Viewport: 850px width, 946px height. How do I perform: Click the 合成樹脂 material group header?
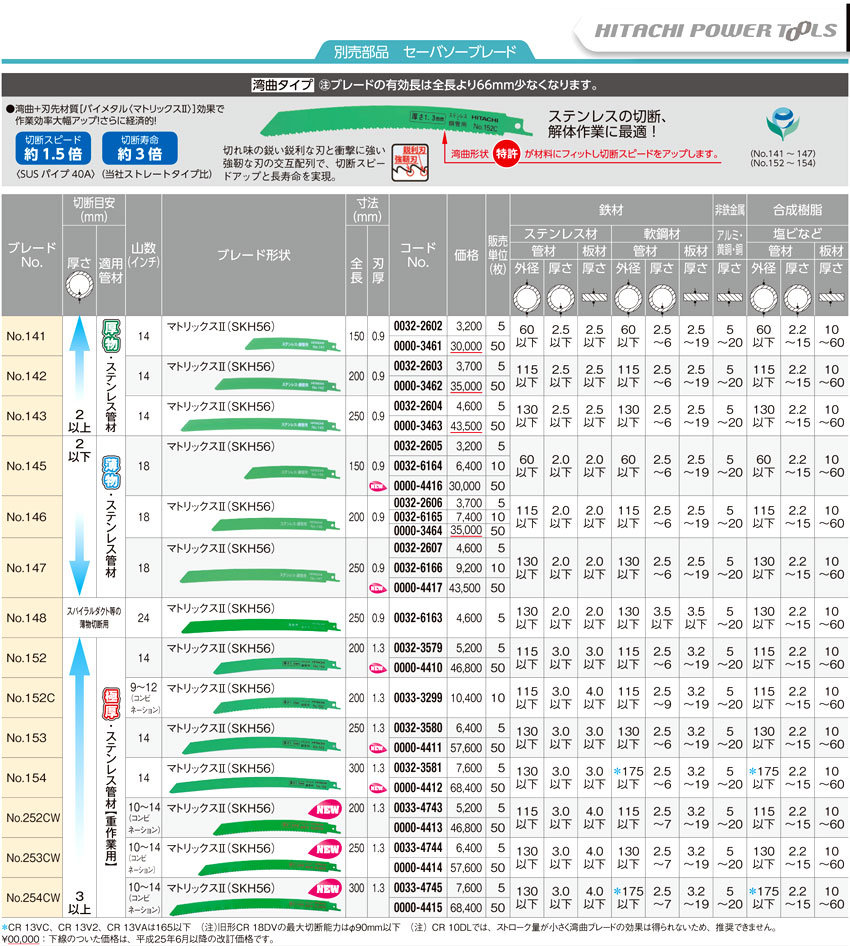click(798, 210)
